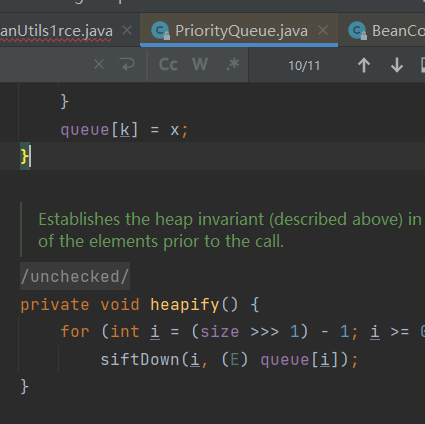Go to previous occurrence with up arrow
Viewport: 425px width, 424px height.
(x=364, y=65)
